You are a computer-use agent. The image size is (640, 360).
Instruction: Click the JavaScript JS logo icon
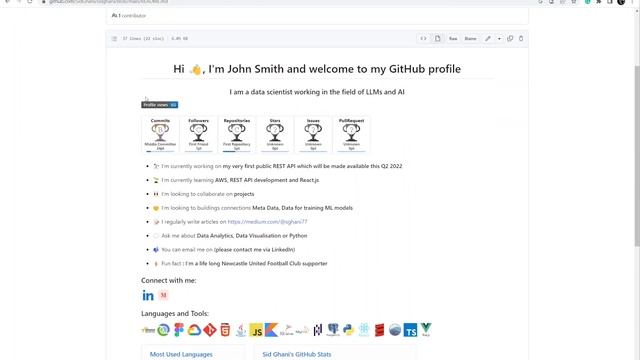pos(256,330)
